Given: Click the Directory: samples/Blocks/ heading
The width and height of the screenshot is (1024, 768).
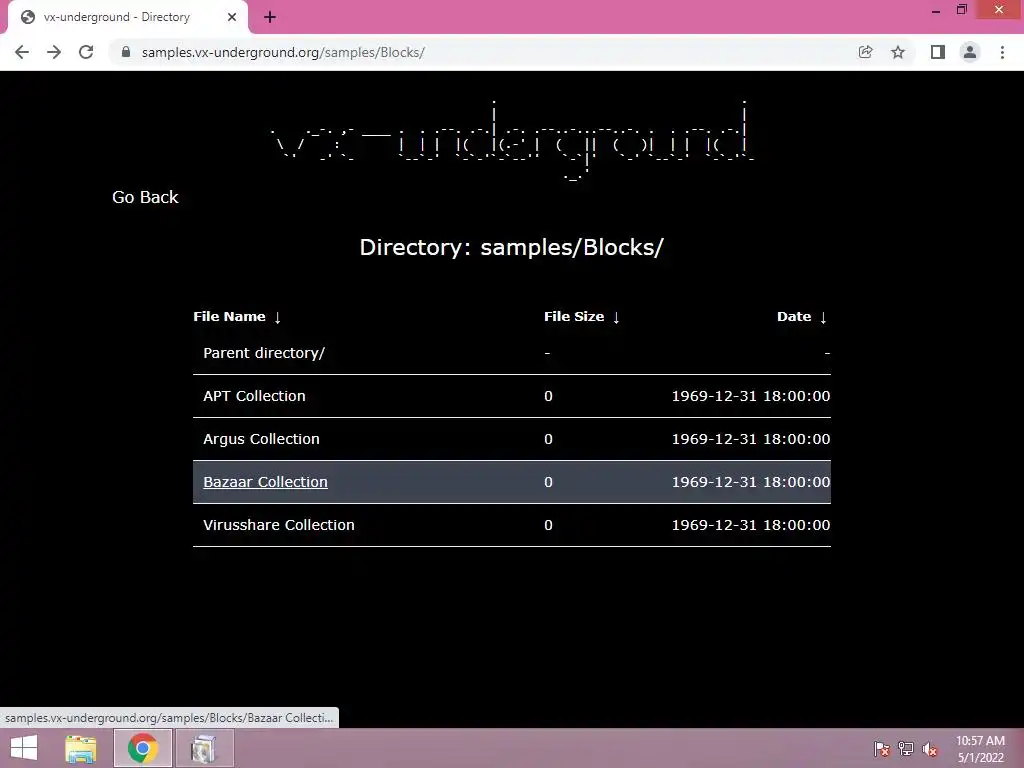Looking at the screenshot, I should 511,248.
